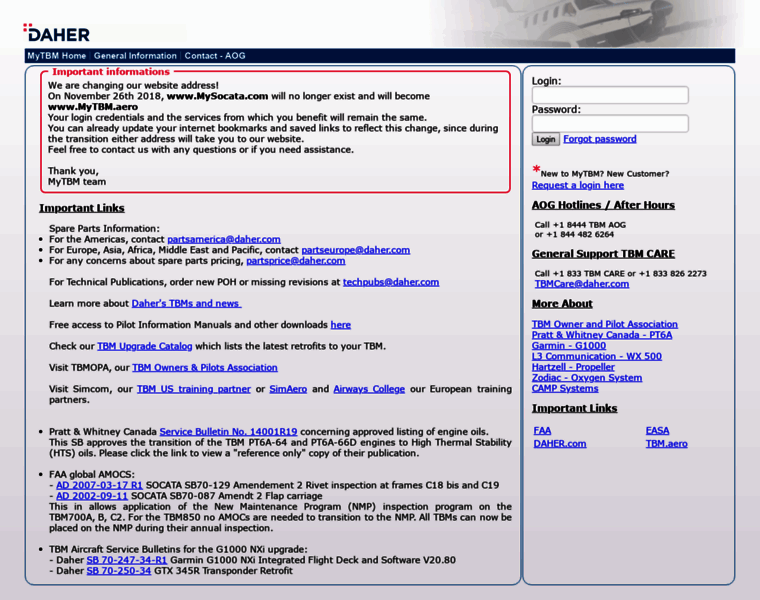Click 'Important informations' notice title
Viewport: 760px width, 600px height.
[x=111, y=72]
